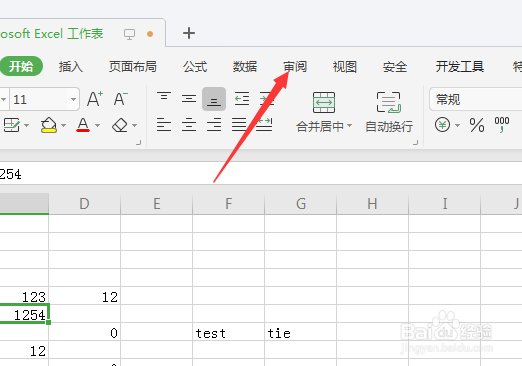
Task: Expand the borders dropdown arrow
Action: pyautogui.click(x=27, y=125)
